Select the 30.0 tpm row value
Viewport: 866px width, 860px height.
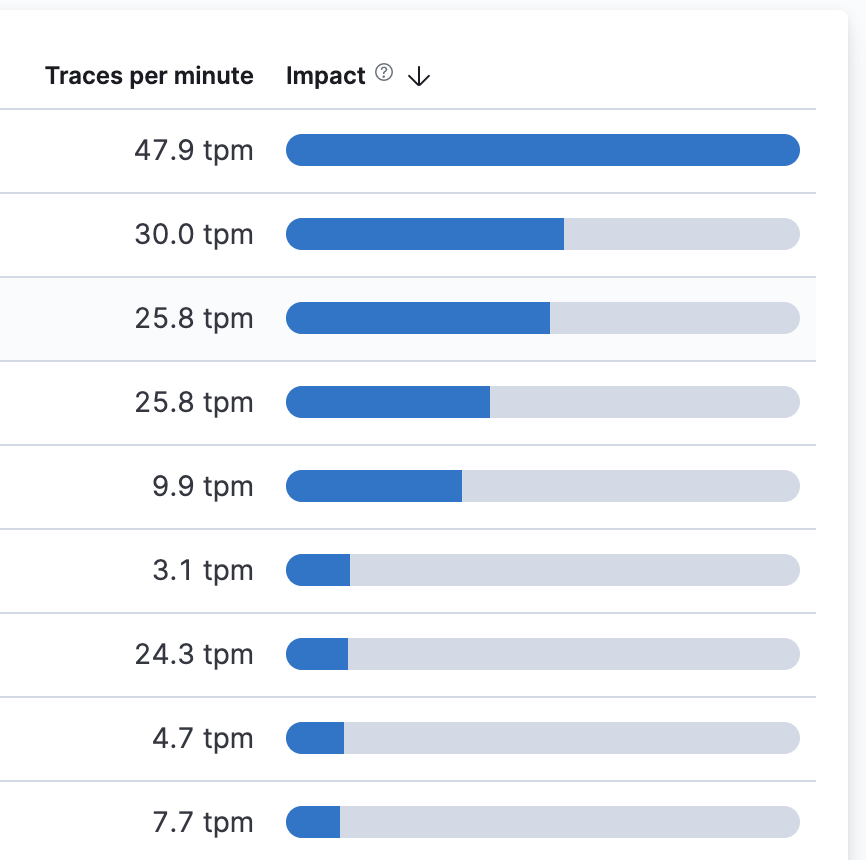tap(194, 234)
